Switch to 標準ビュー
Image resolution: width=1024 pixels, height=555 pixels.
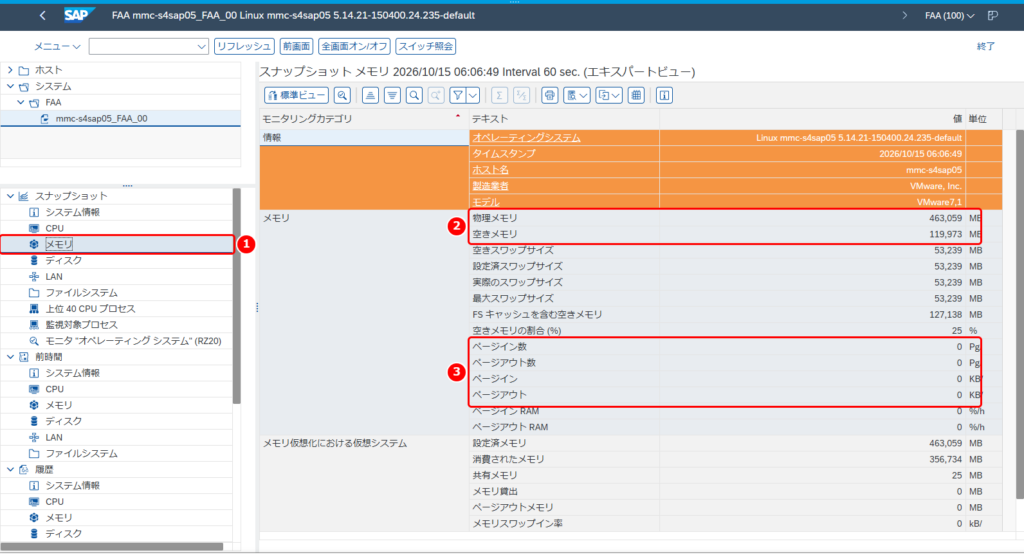(296, 95)
